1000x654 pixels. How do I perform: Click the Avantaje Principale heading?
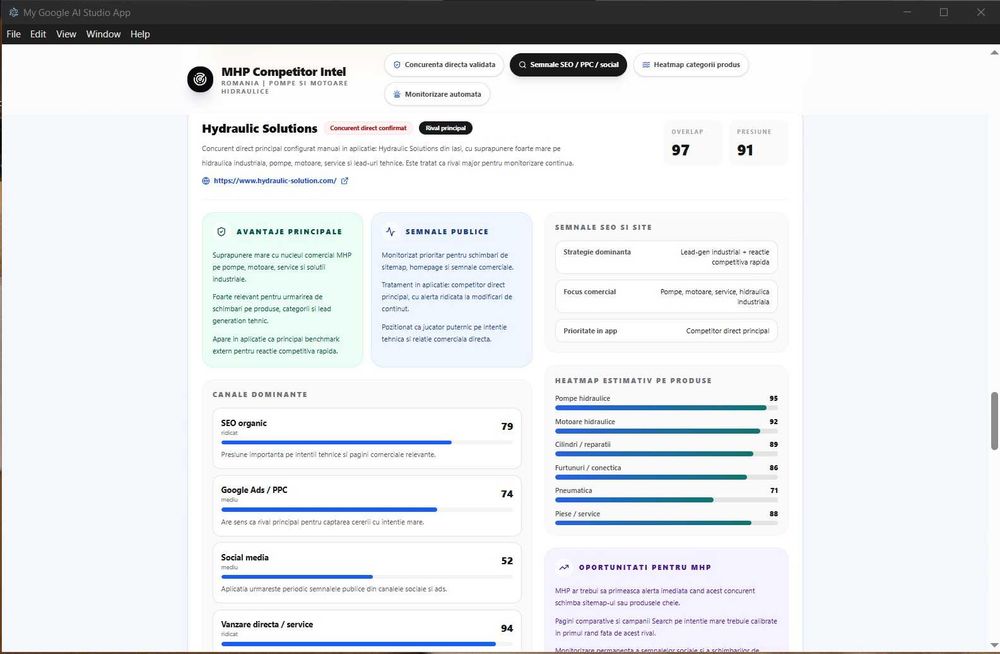point(290,232)
